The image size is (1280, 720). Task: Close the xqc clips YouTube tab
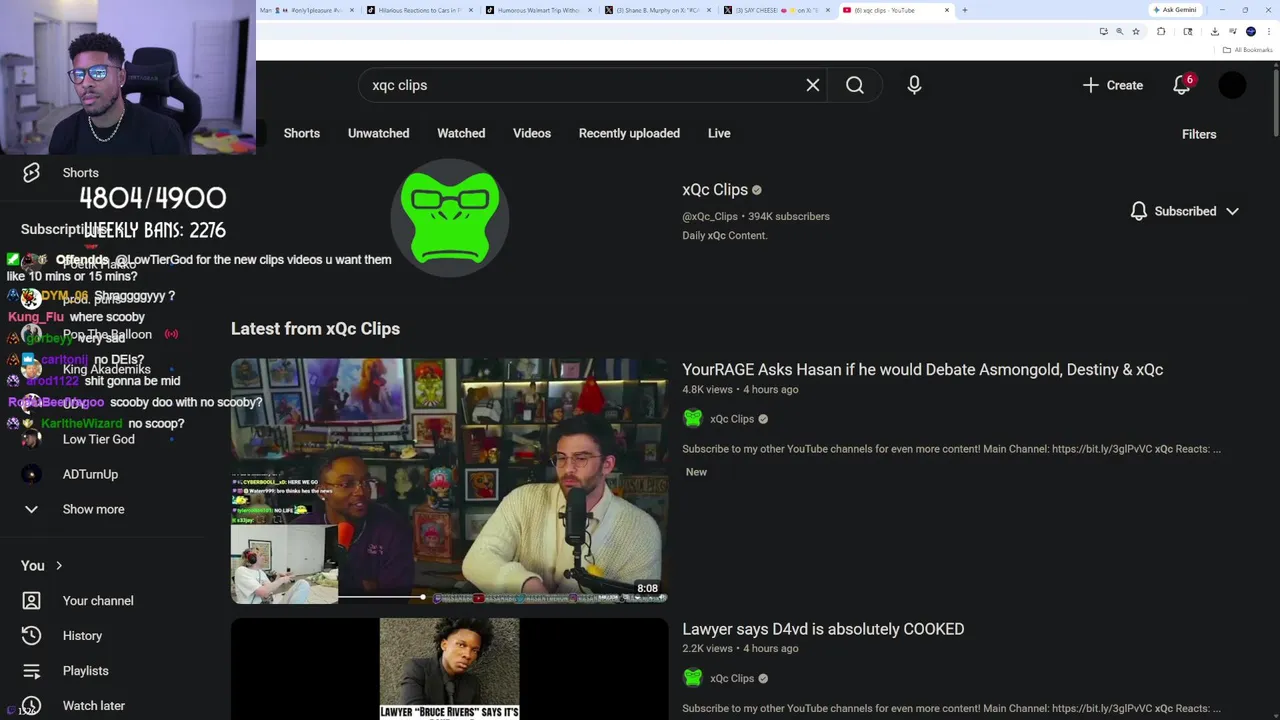coord(947,10)
